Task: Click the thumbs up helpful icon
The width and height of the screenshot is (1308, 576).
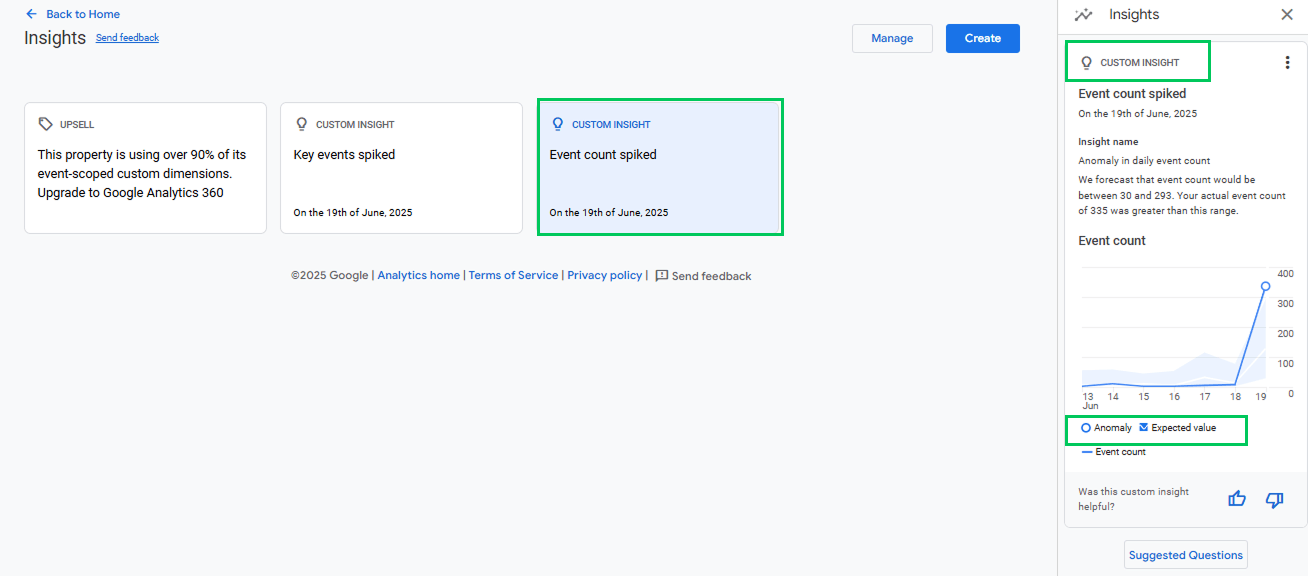Action: coord(1237,498)
